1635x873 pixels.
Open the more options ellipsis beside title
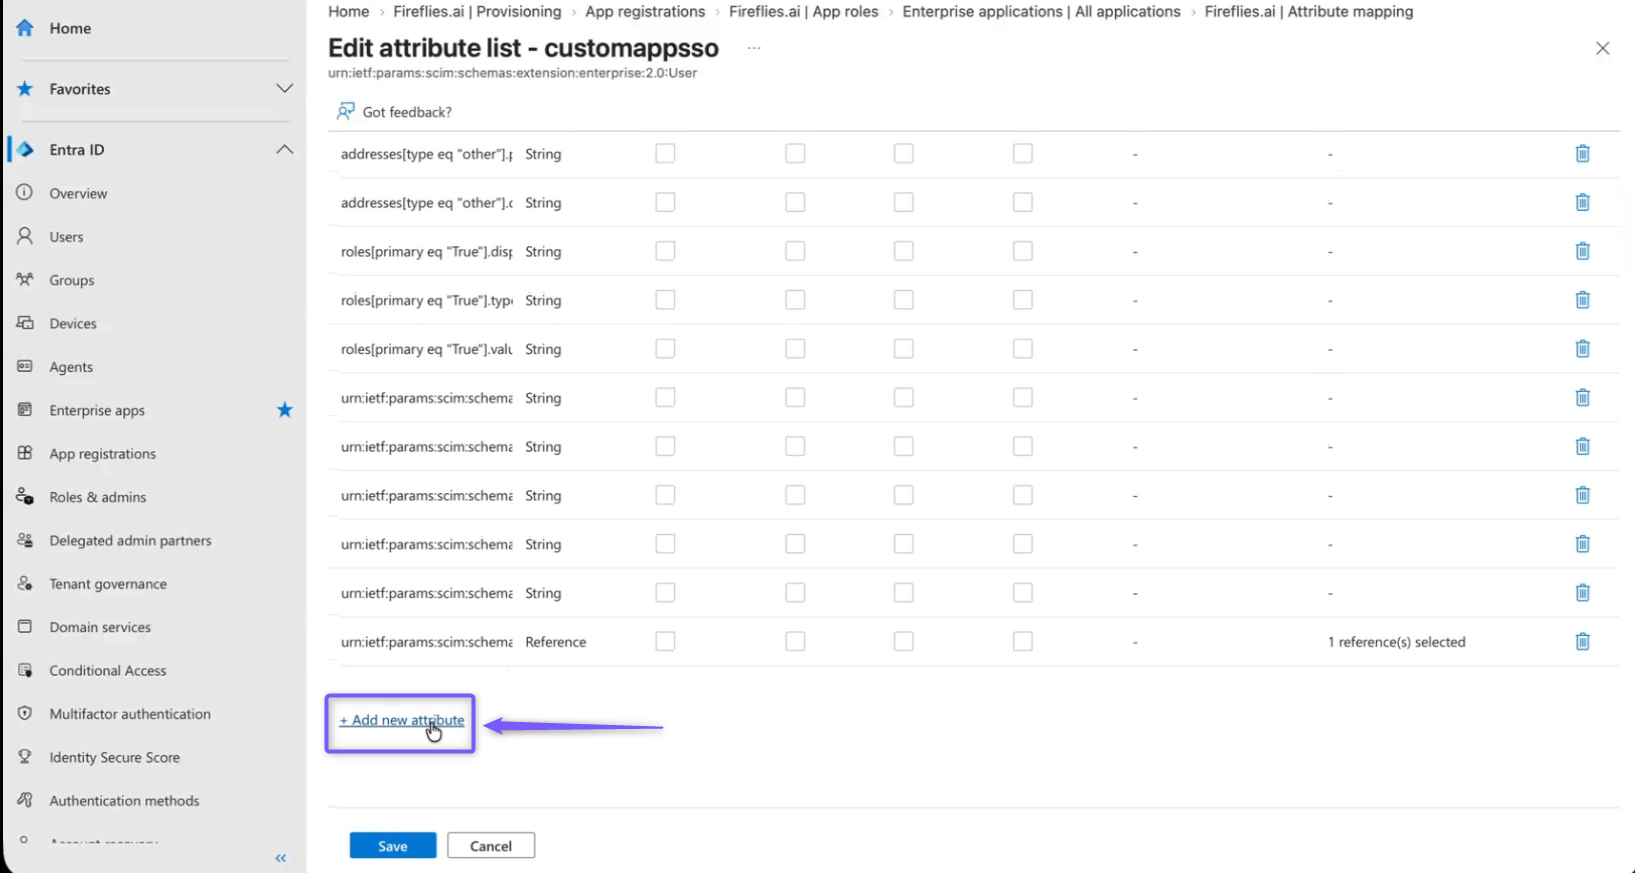click(x=754, y=48)
